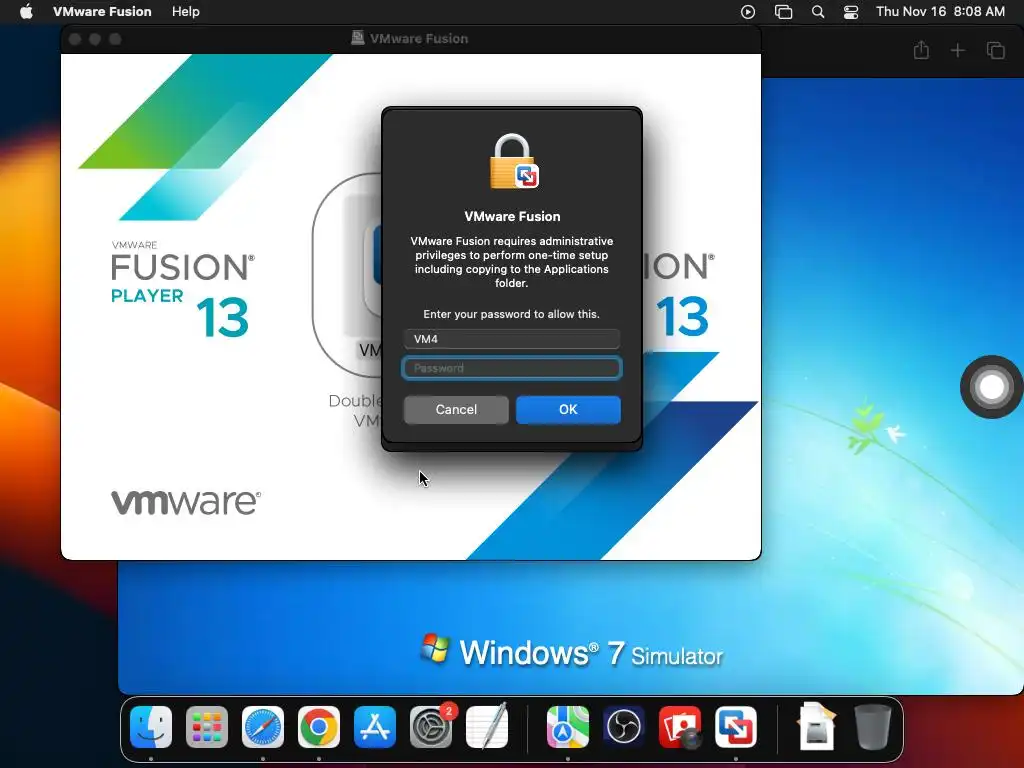This screenshot has width=1024, height=768.
Task: Open System Settings from the Dock
Action: click(x=431, y=726)
